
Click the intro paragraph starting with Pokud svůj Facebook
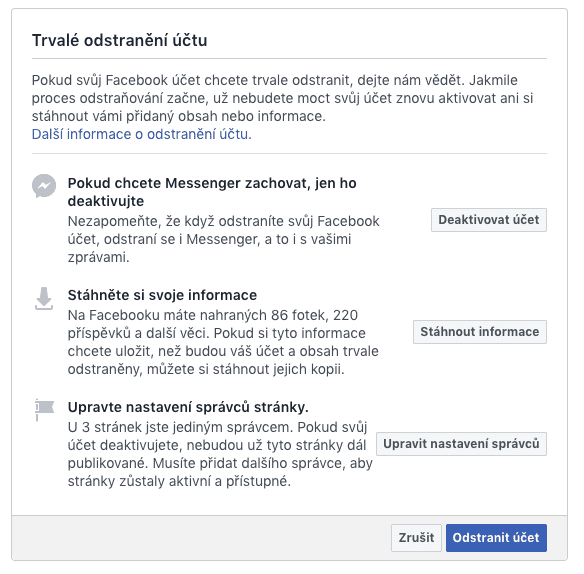(x=282, y=98)
